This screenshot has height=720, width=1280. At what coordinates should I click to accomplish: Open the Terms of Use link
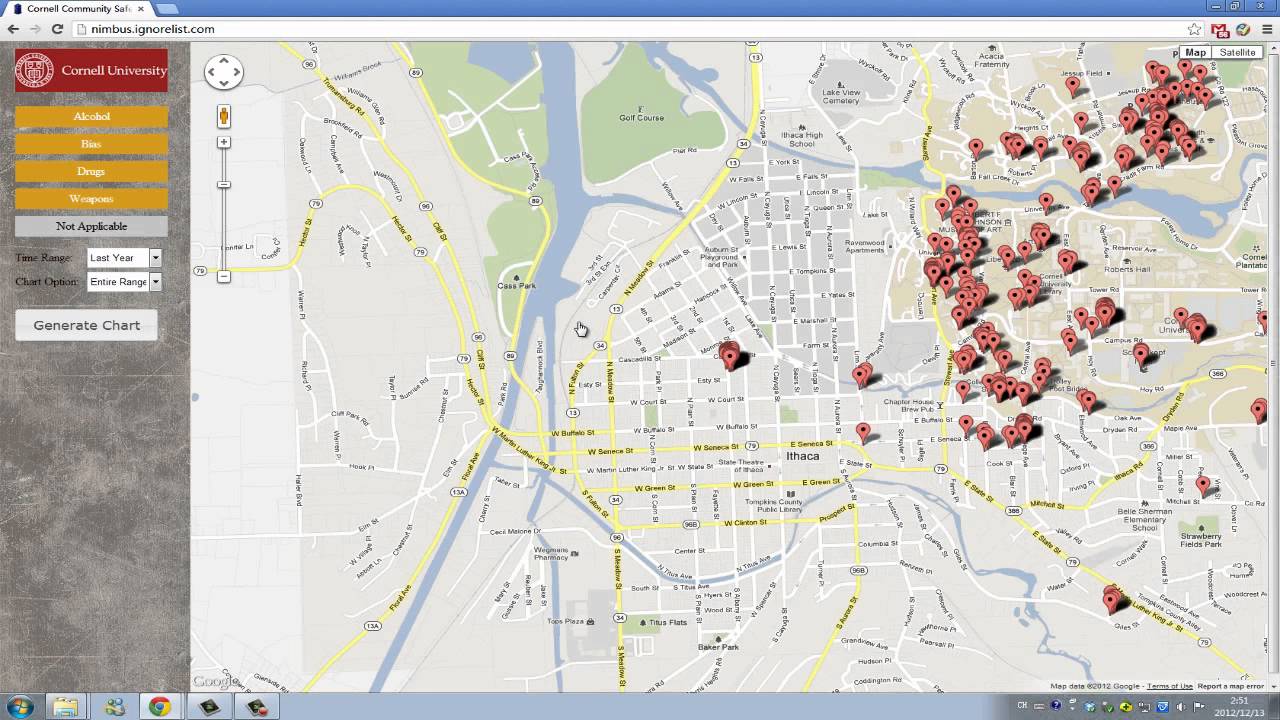(x=1169, y=686)
